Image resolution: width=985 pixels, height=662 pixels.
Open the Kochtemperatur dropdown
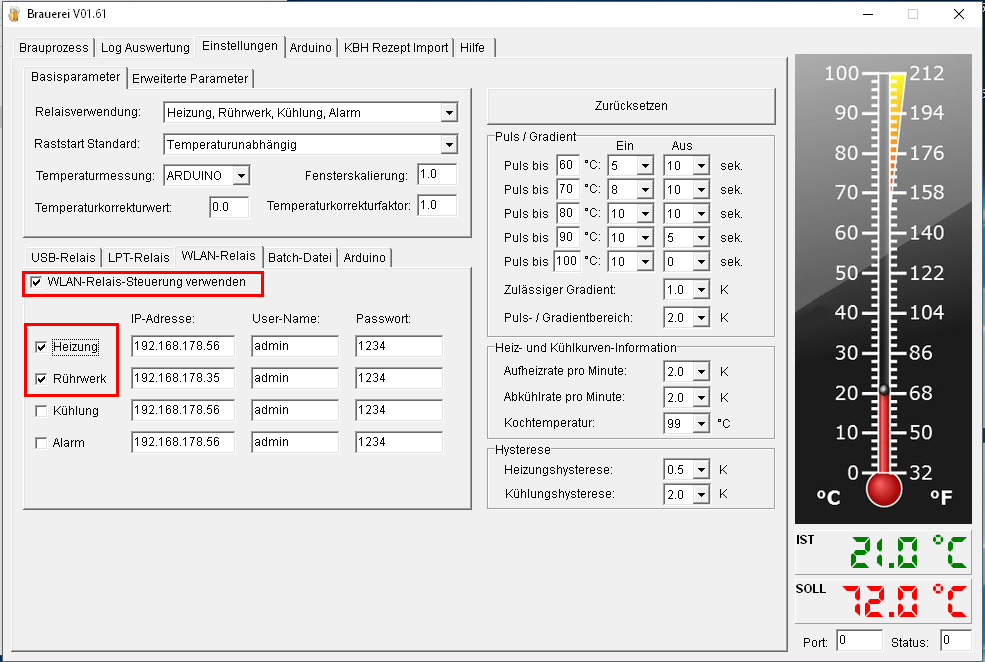click(x=702, y=423)
